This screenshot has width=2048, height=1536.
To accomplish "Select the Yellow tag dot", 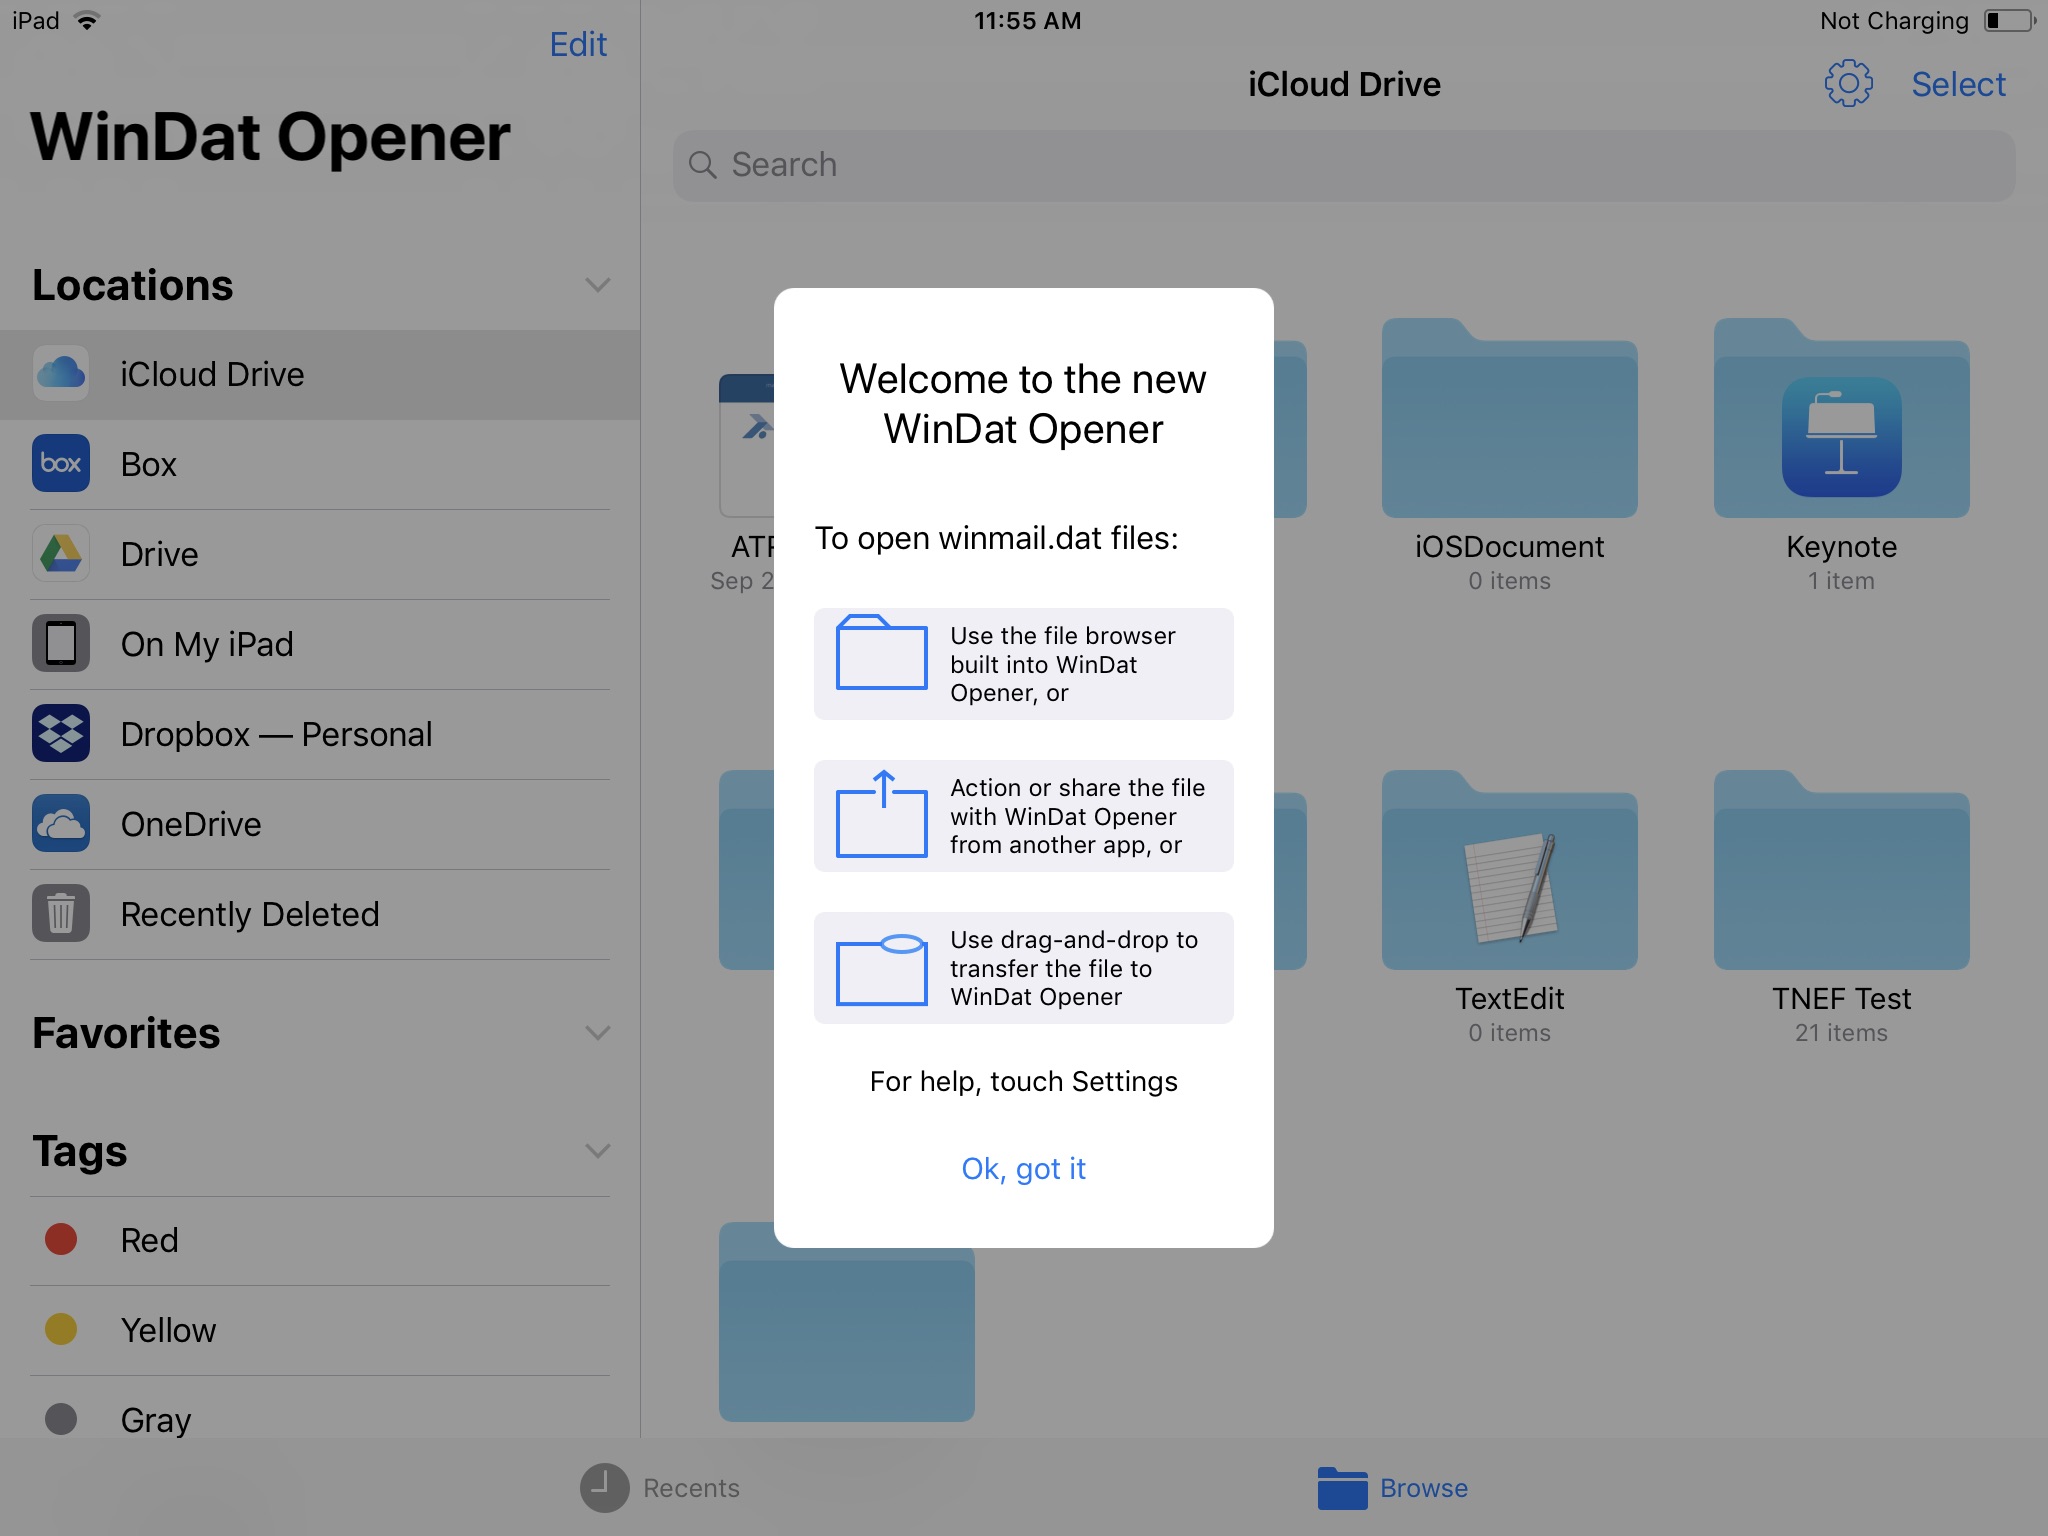I will pyautogui.click(x=61, y=1330).
